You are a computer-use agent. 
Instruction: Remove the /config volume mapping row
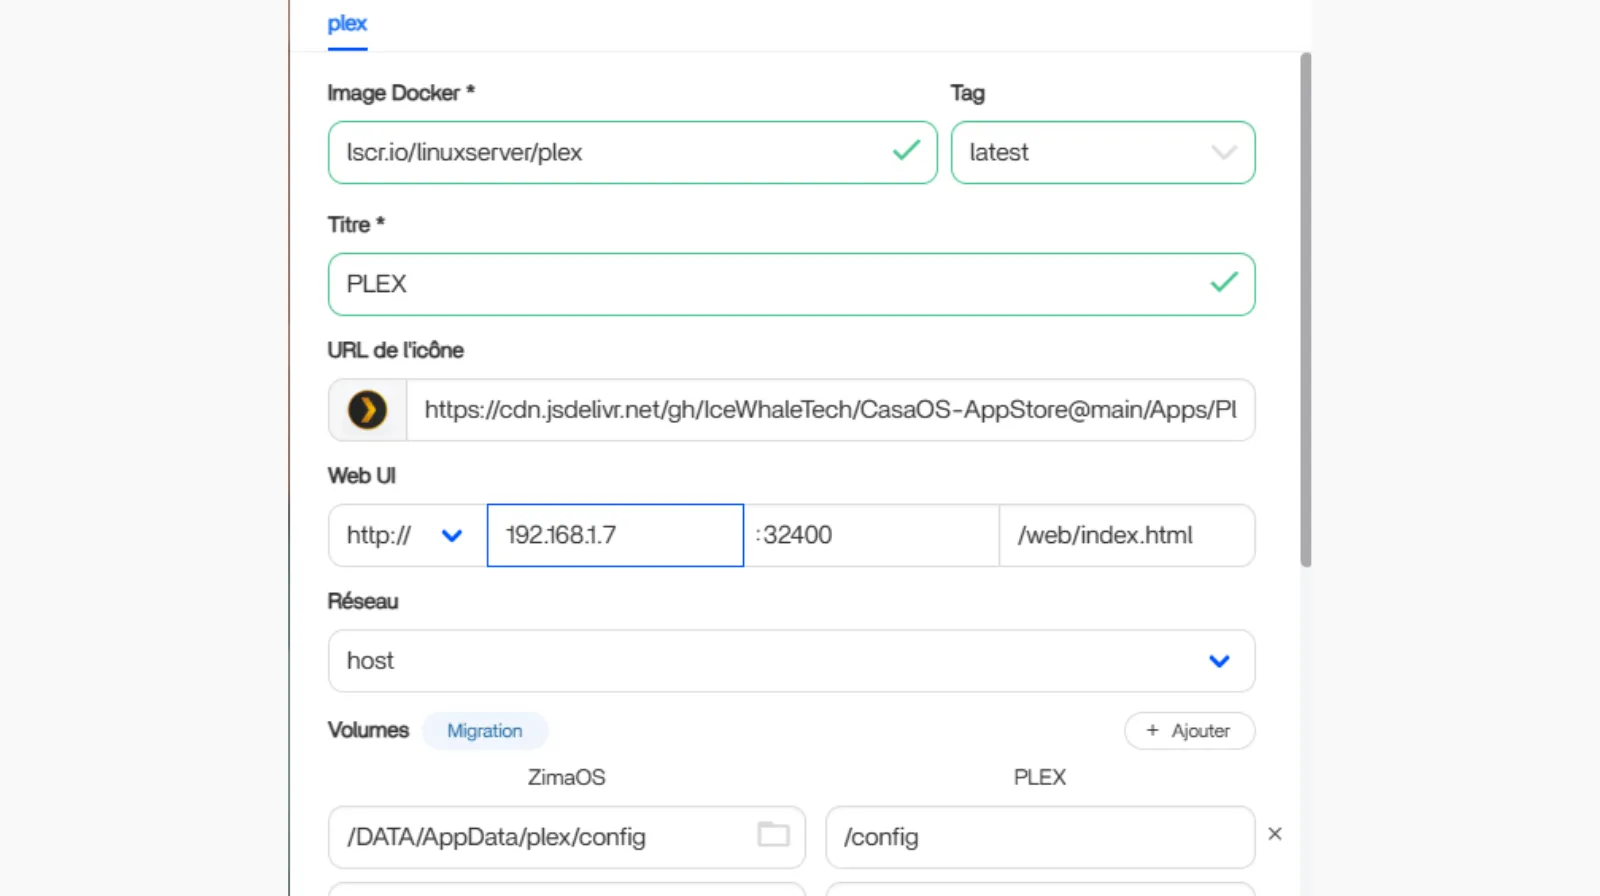tap(1275, 834)
